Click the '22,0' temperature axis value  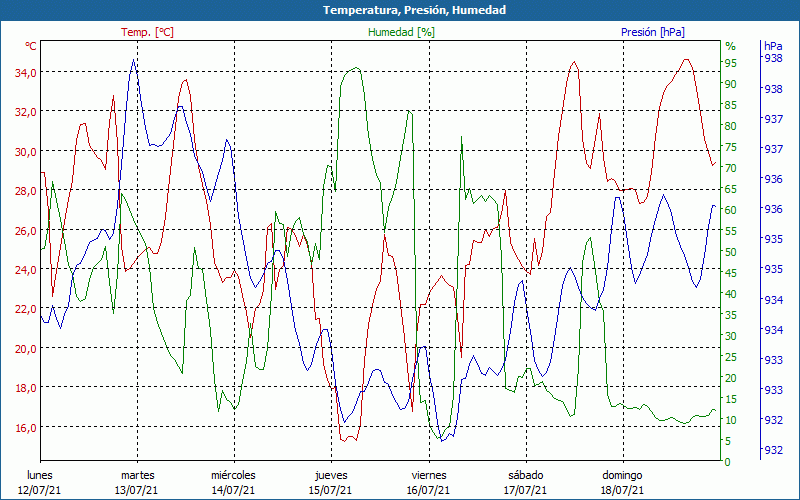26,310
